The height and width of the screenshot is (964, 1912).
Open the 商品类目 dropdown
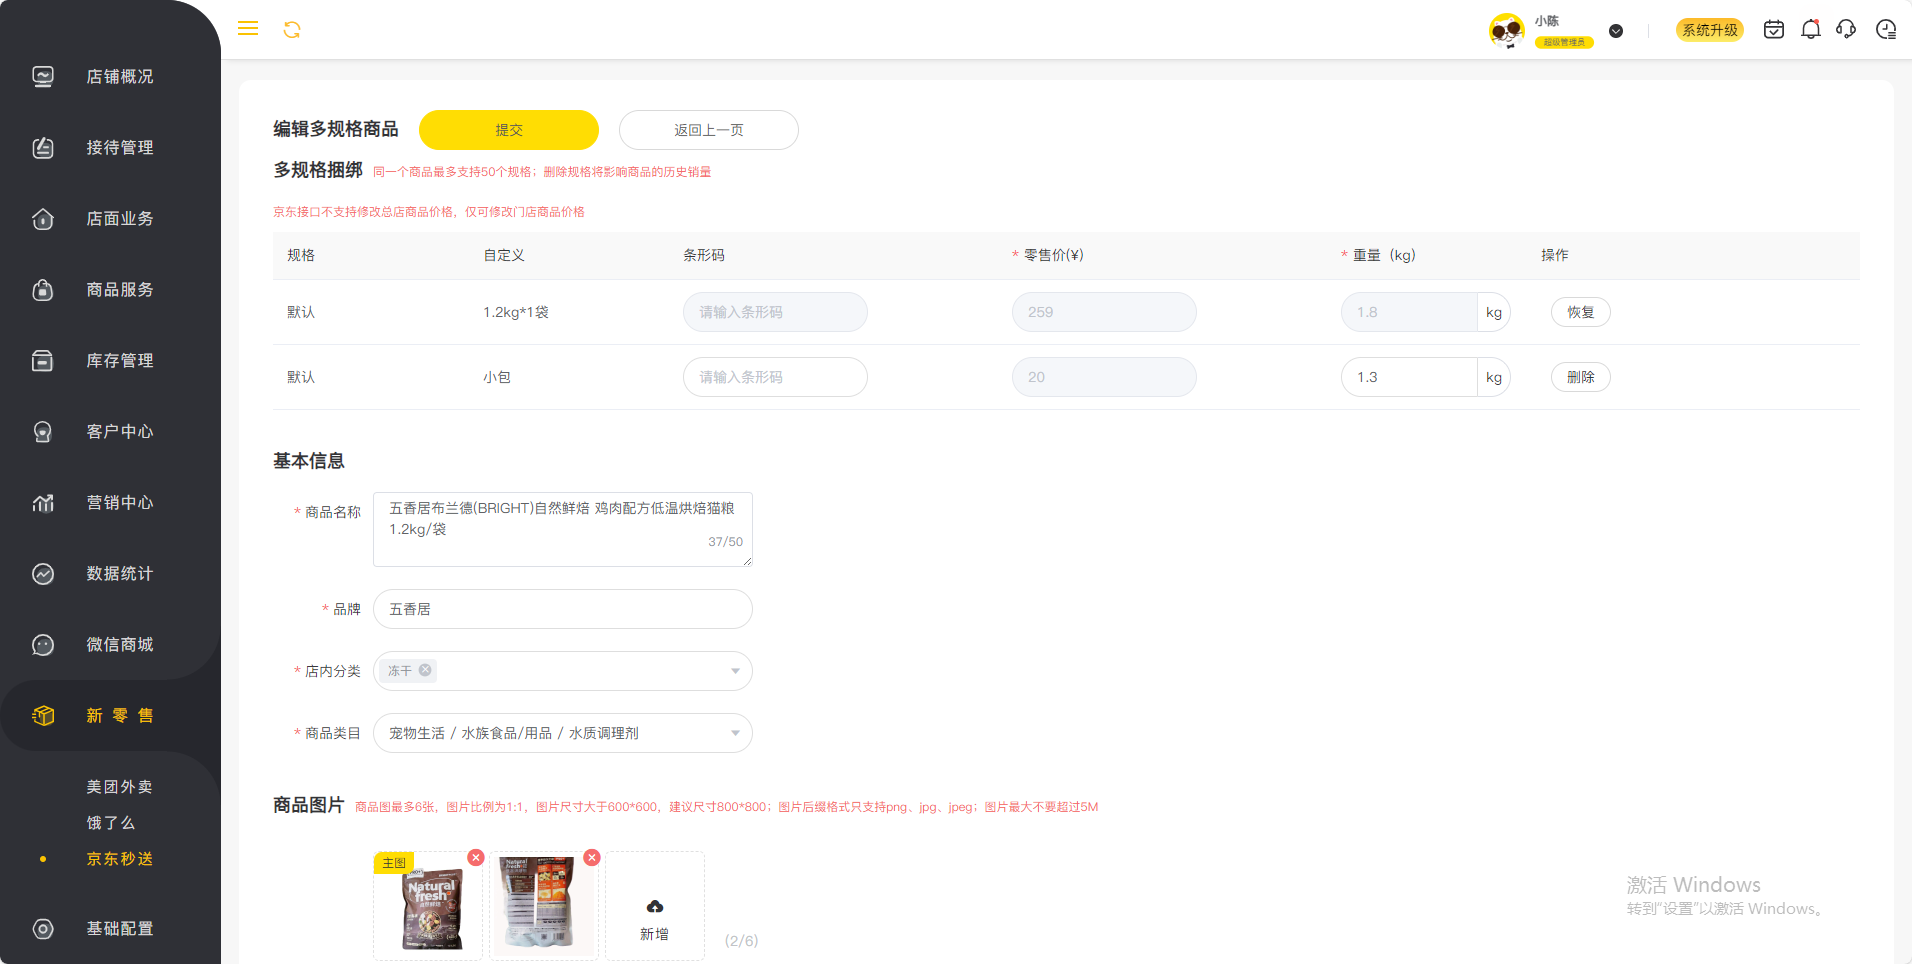point(735,733)
